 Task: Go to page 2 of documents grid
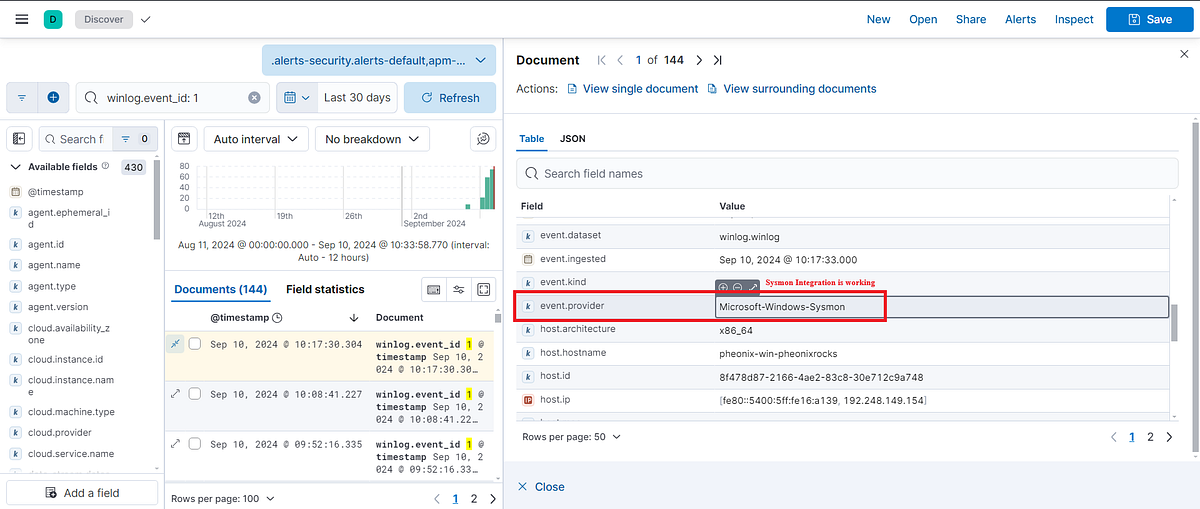(x=474, y=498)
